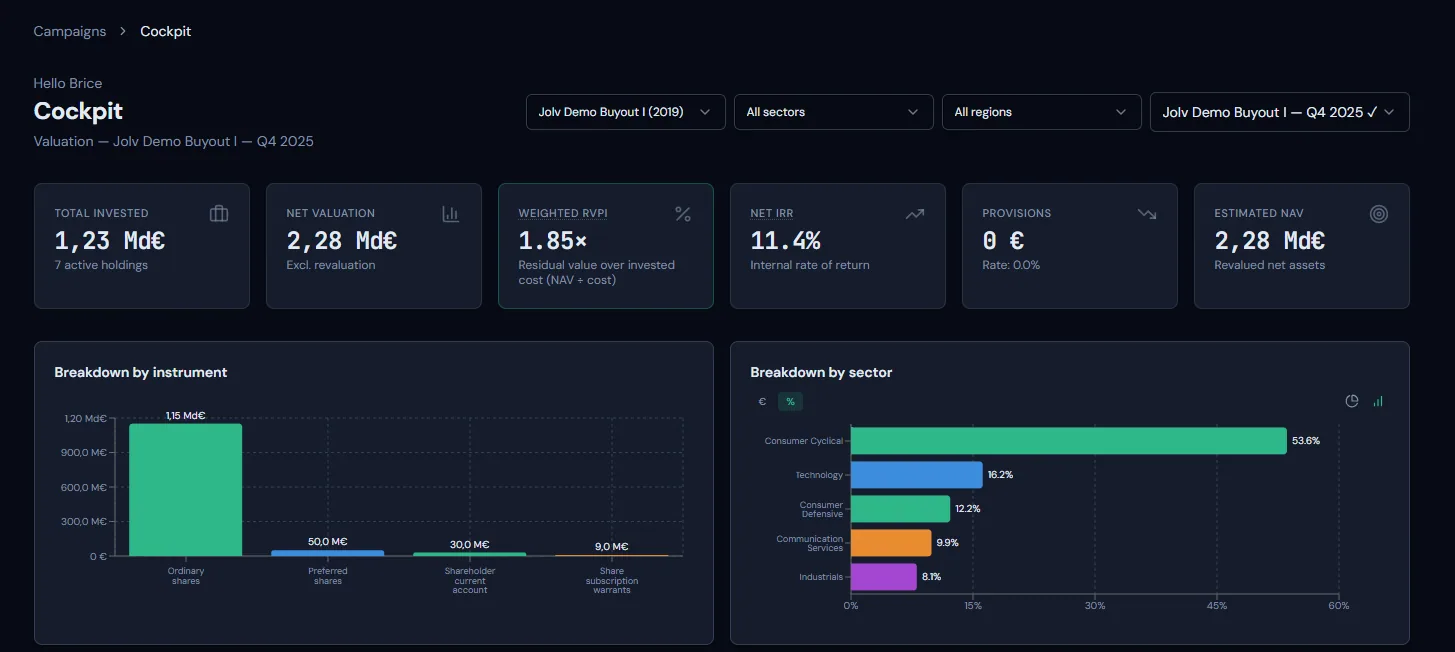
Task: Select the Provisions KPI card
Action: pyautogui.click(x=1070, y=246)
